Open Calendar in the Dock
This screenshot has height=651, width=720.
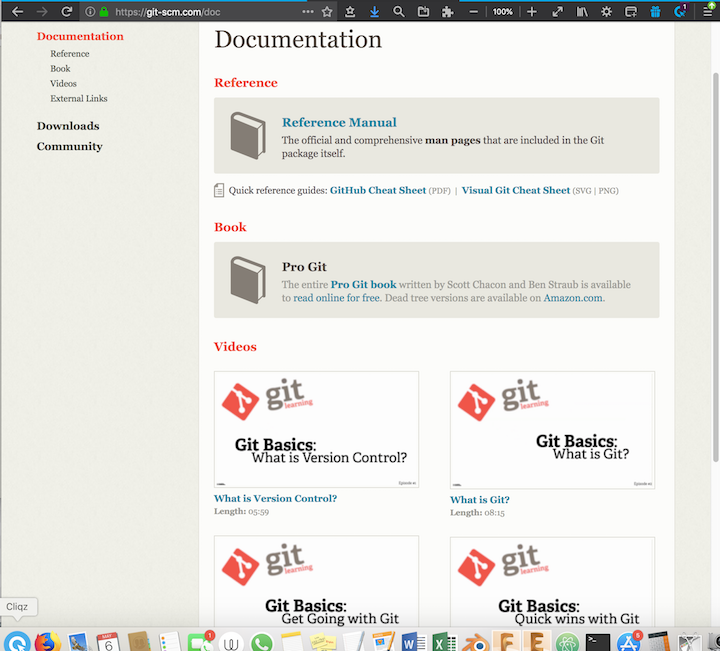(108, 642)
